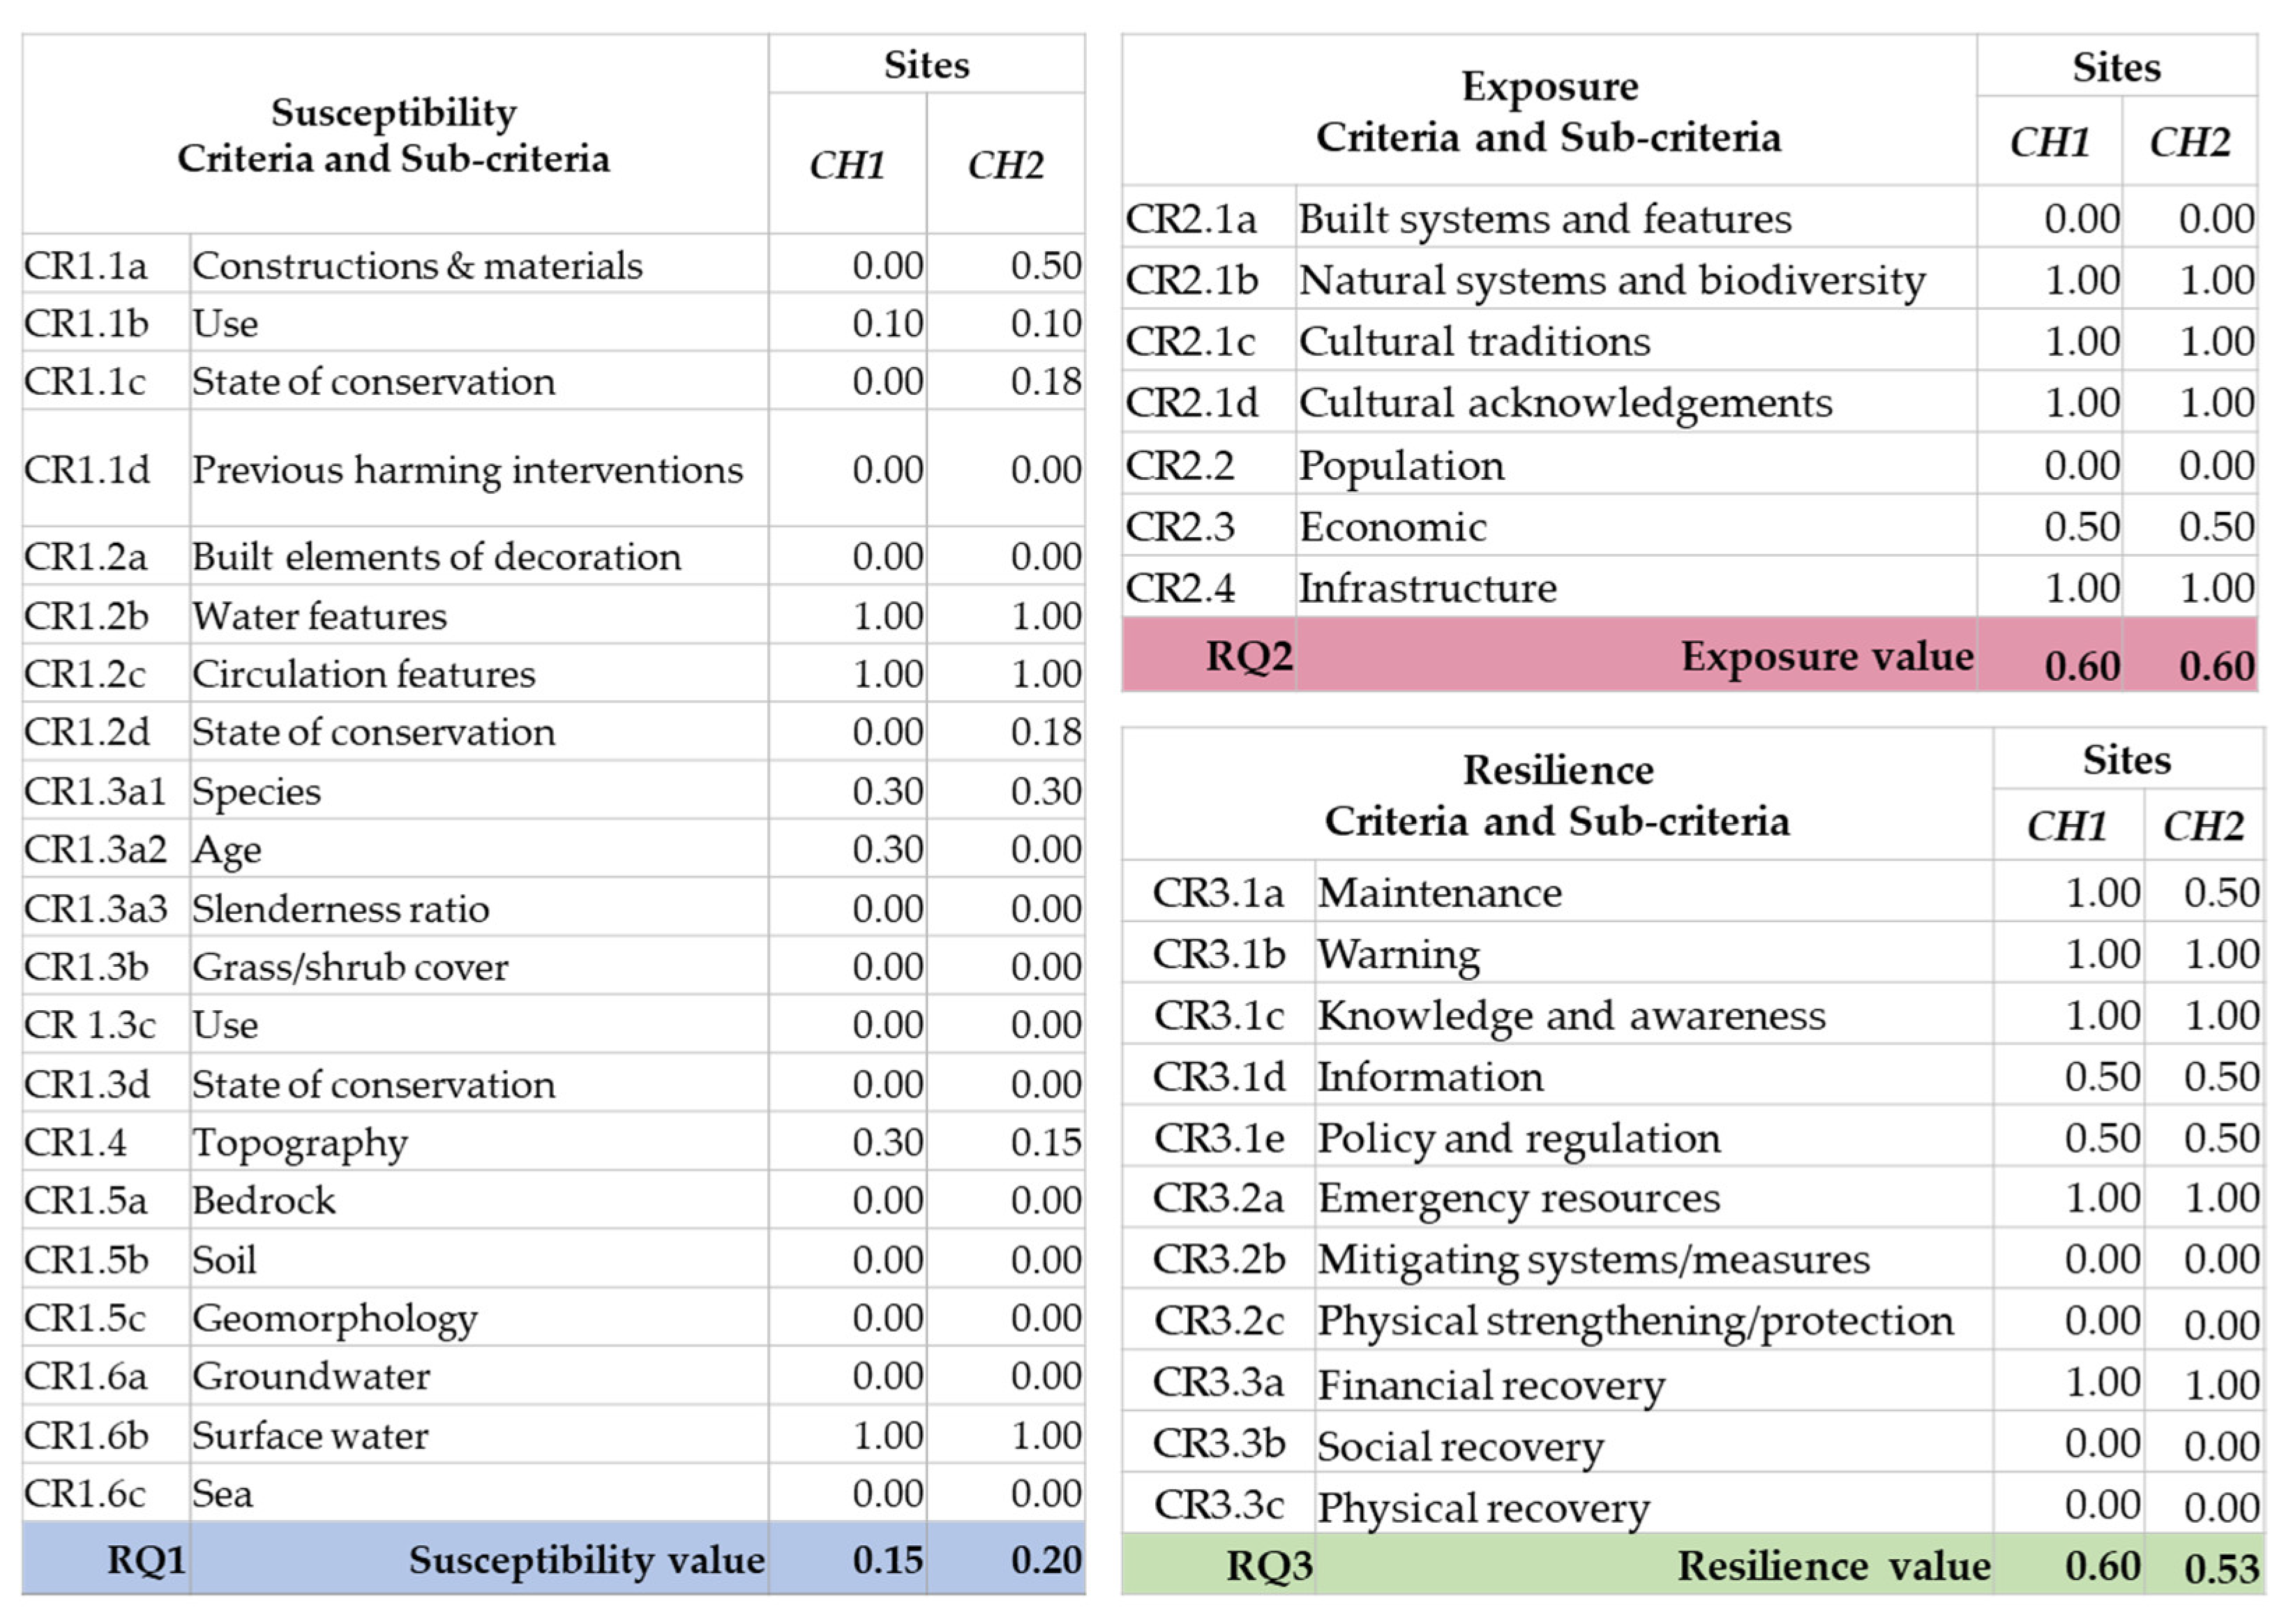Click the Physical strengthening/protection cell

pyautogui.click(x=1635, y=1320)
